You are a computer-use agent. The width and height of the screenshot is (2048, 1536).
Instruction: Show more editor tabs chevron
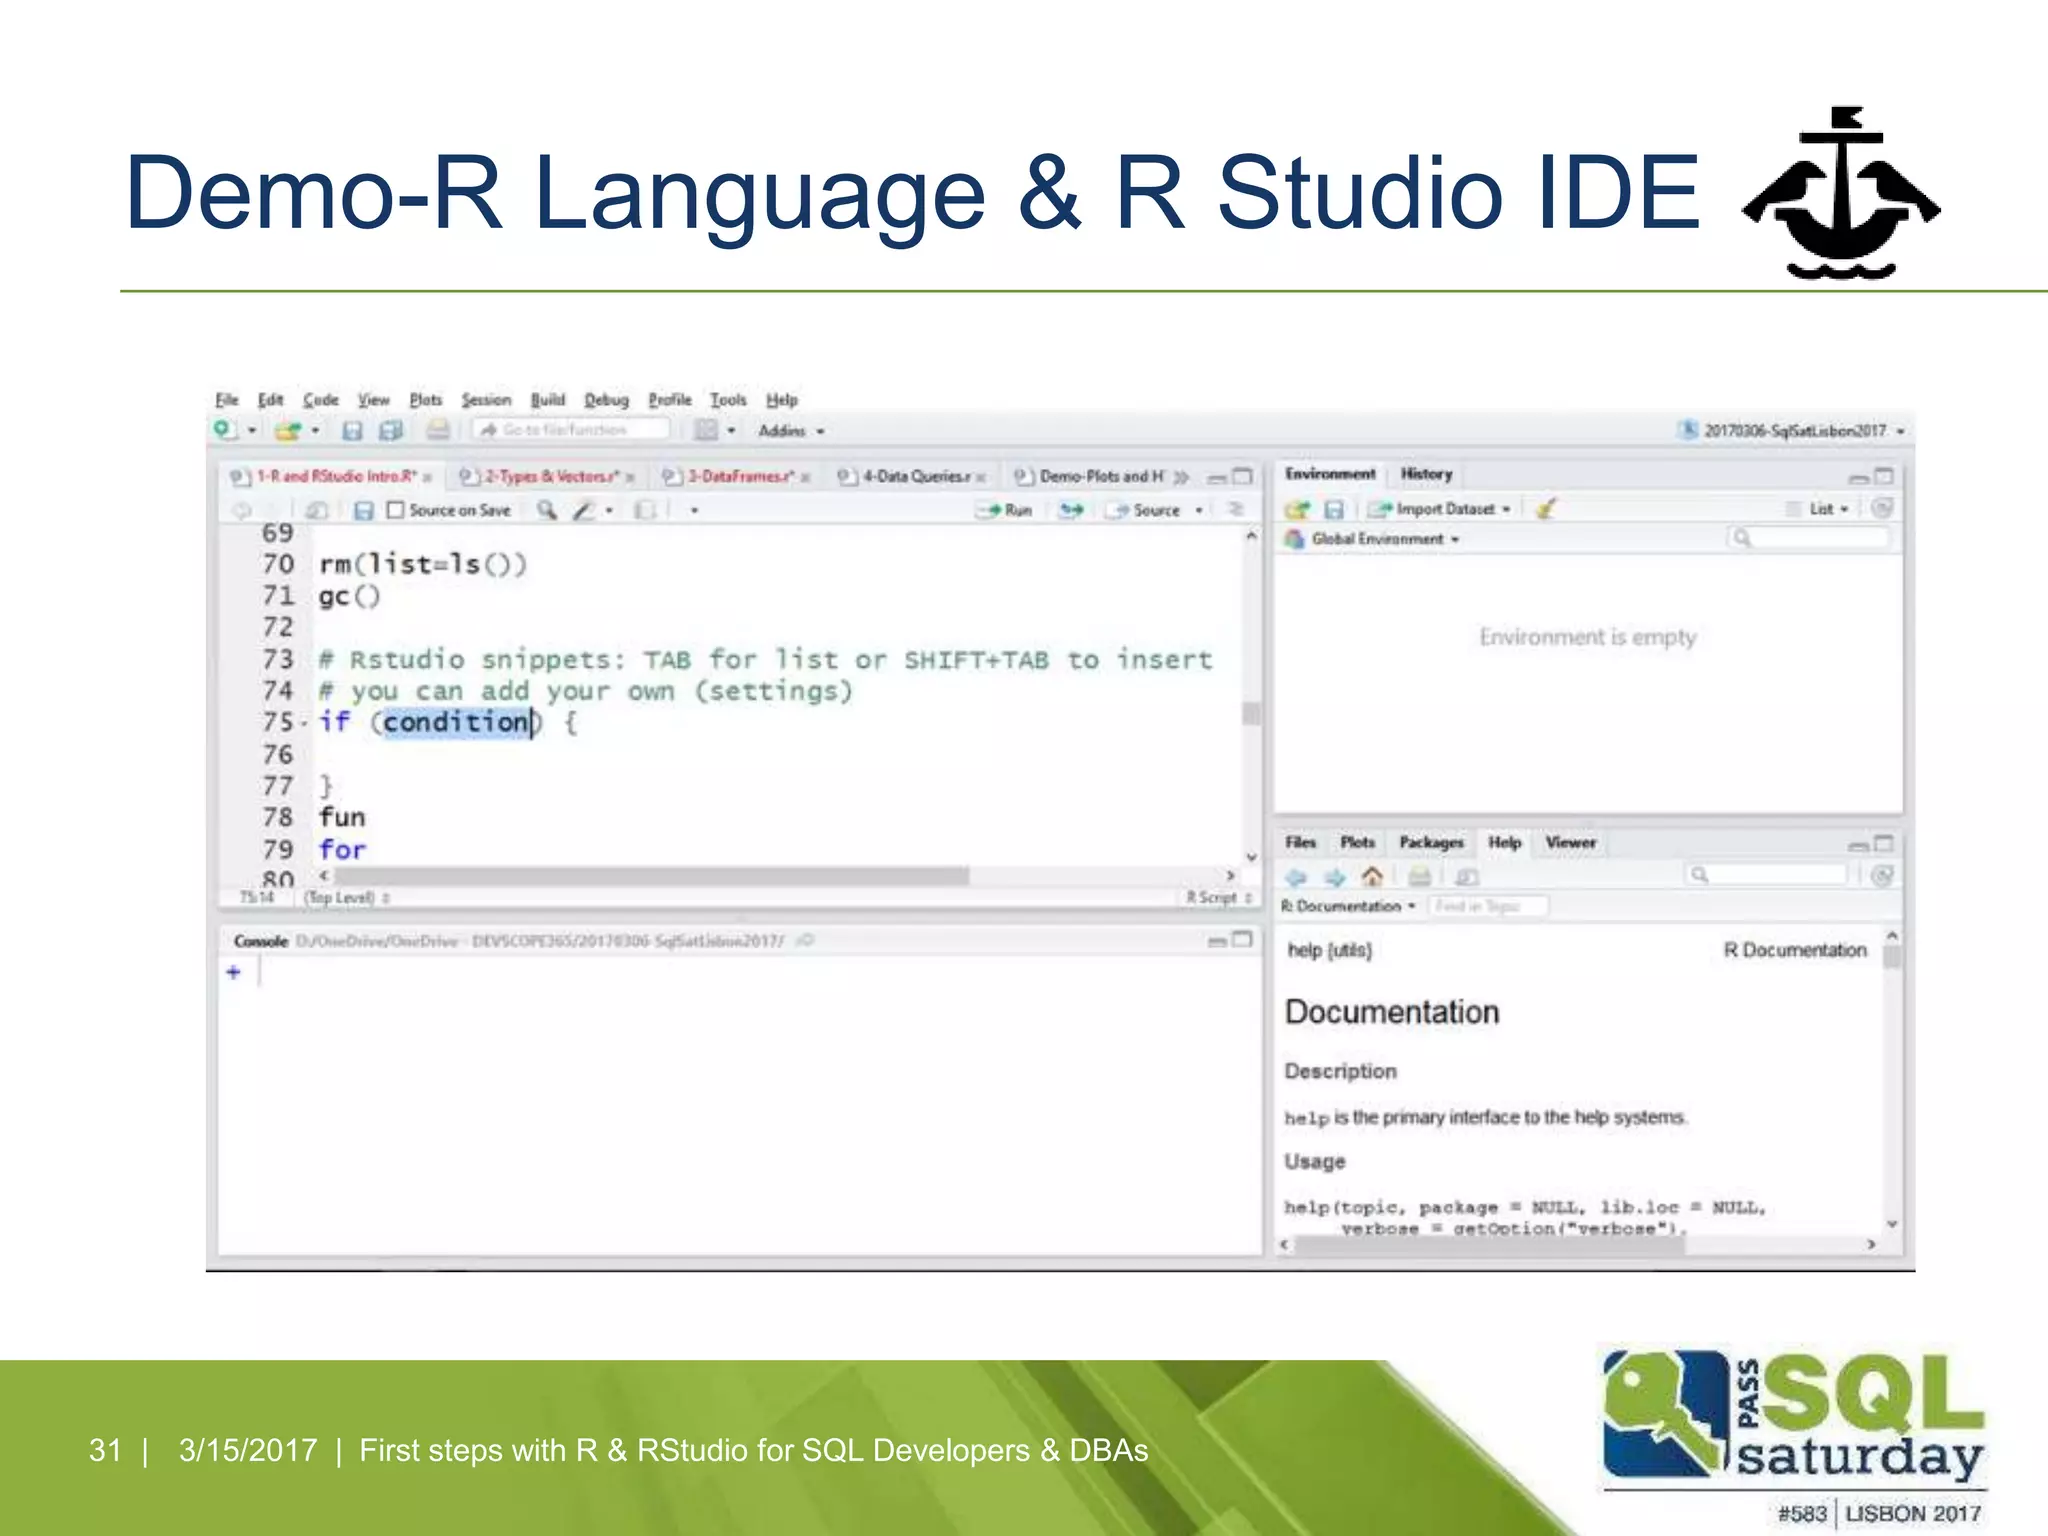1181,477
